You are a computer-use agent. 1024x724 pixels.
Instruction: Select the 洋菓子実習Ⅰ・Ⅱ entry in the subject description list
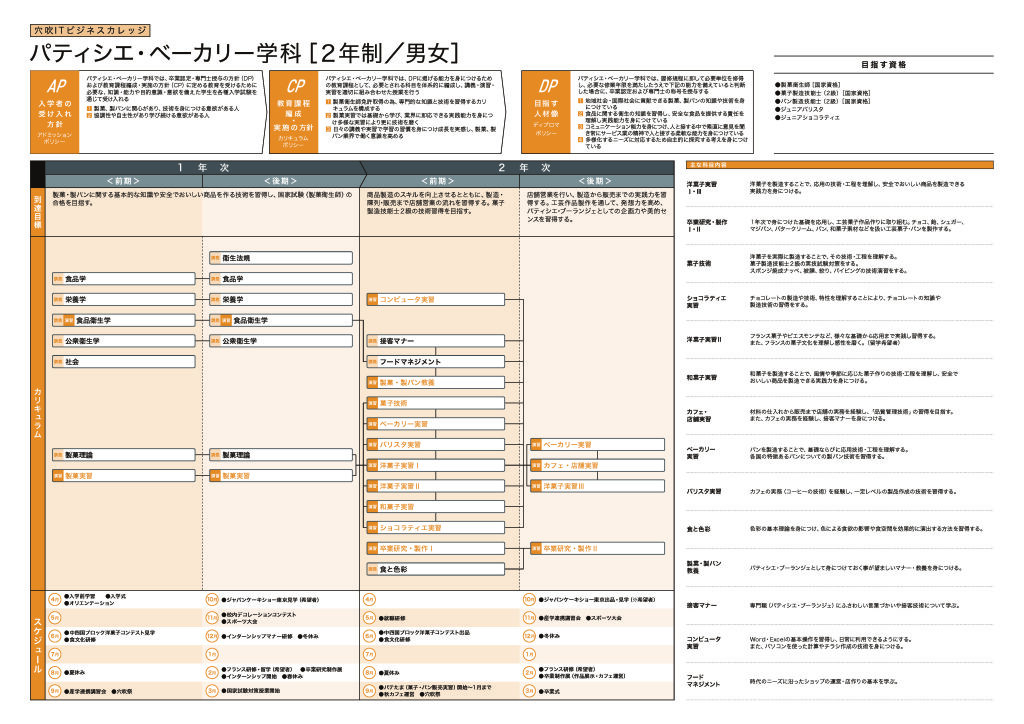[701, 188]
